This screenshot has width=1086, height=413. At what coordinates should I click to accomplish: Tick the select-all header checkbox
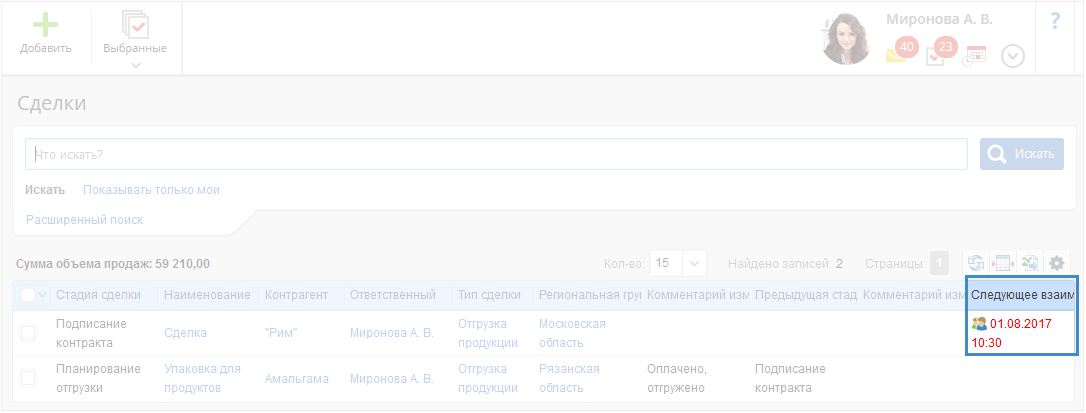(28, 295)
